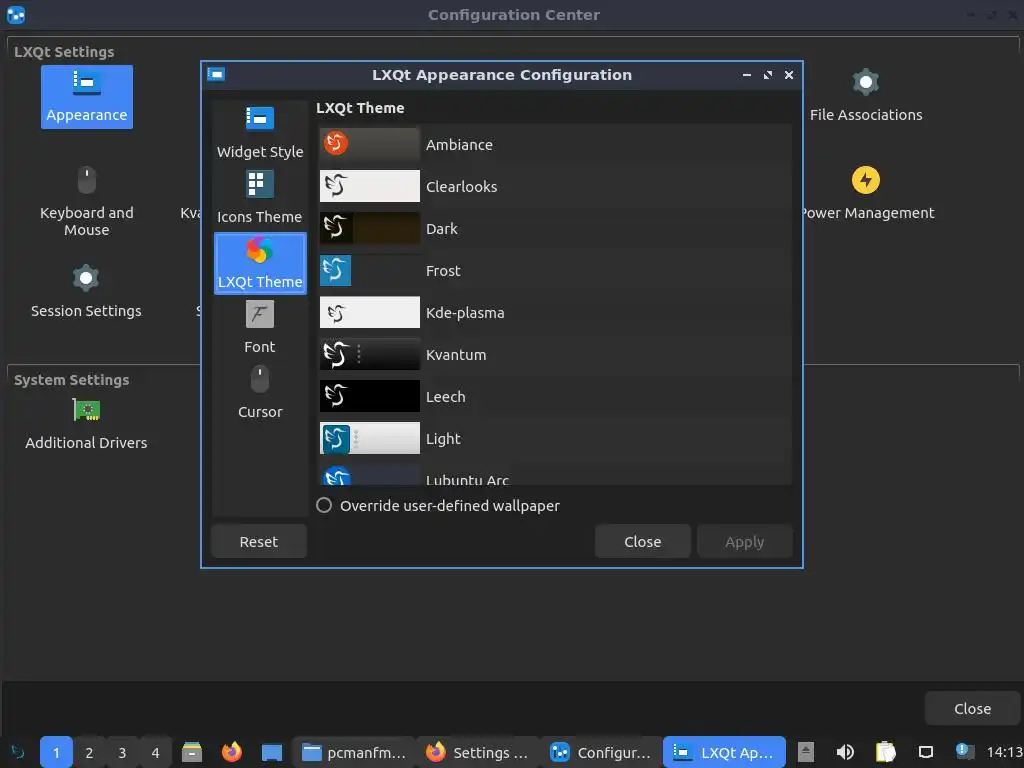Click the Kvantum theme preview thumbnail

(370, 354)
